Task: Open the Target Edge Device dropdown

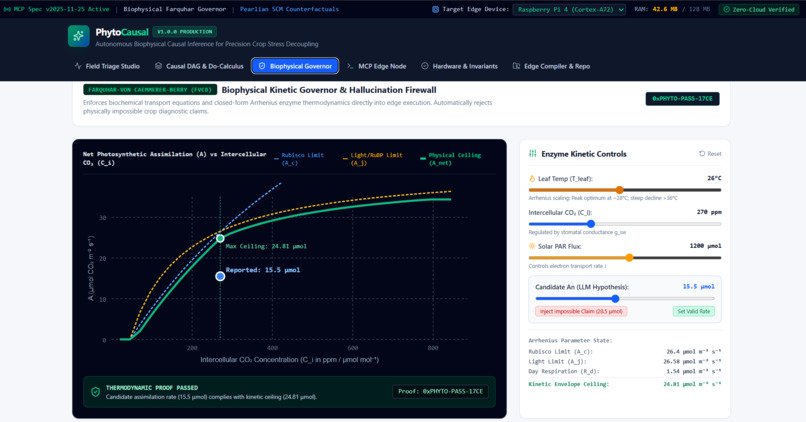Action: pyautogui.click(x=569, y=9)
